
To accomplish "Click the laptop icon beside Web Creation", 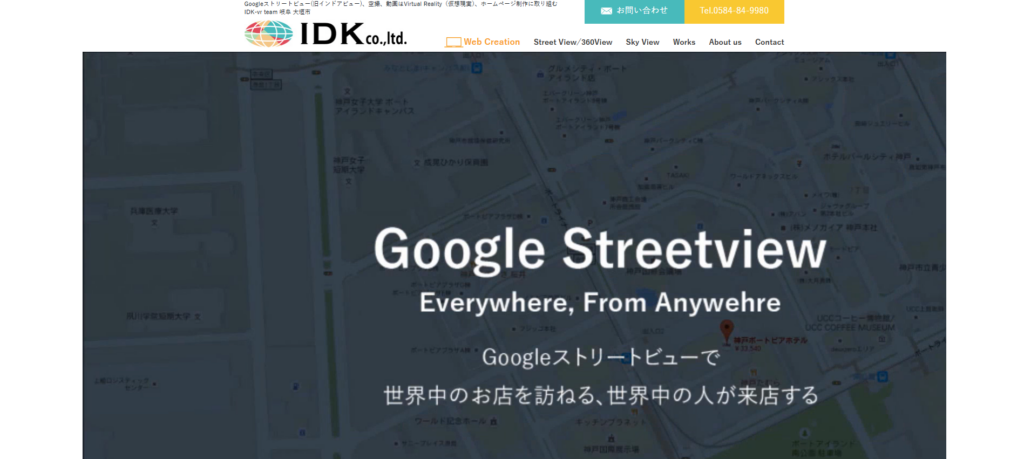I will 453,42.
